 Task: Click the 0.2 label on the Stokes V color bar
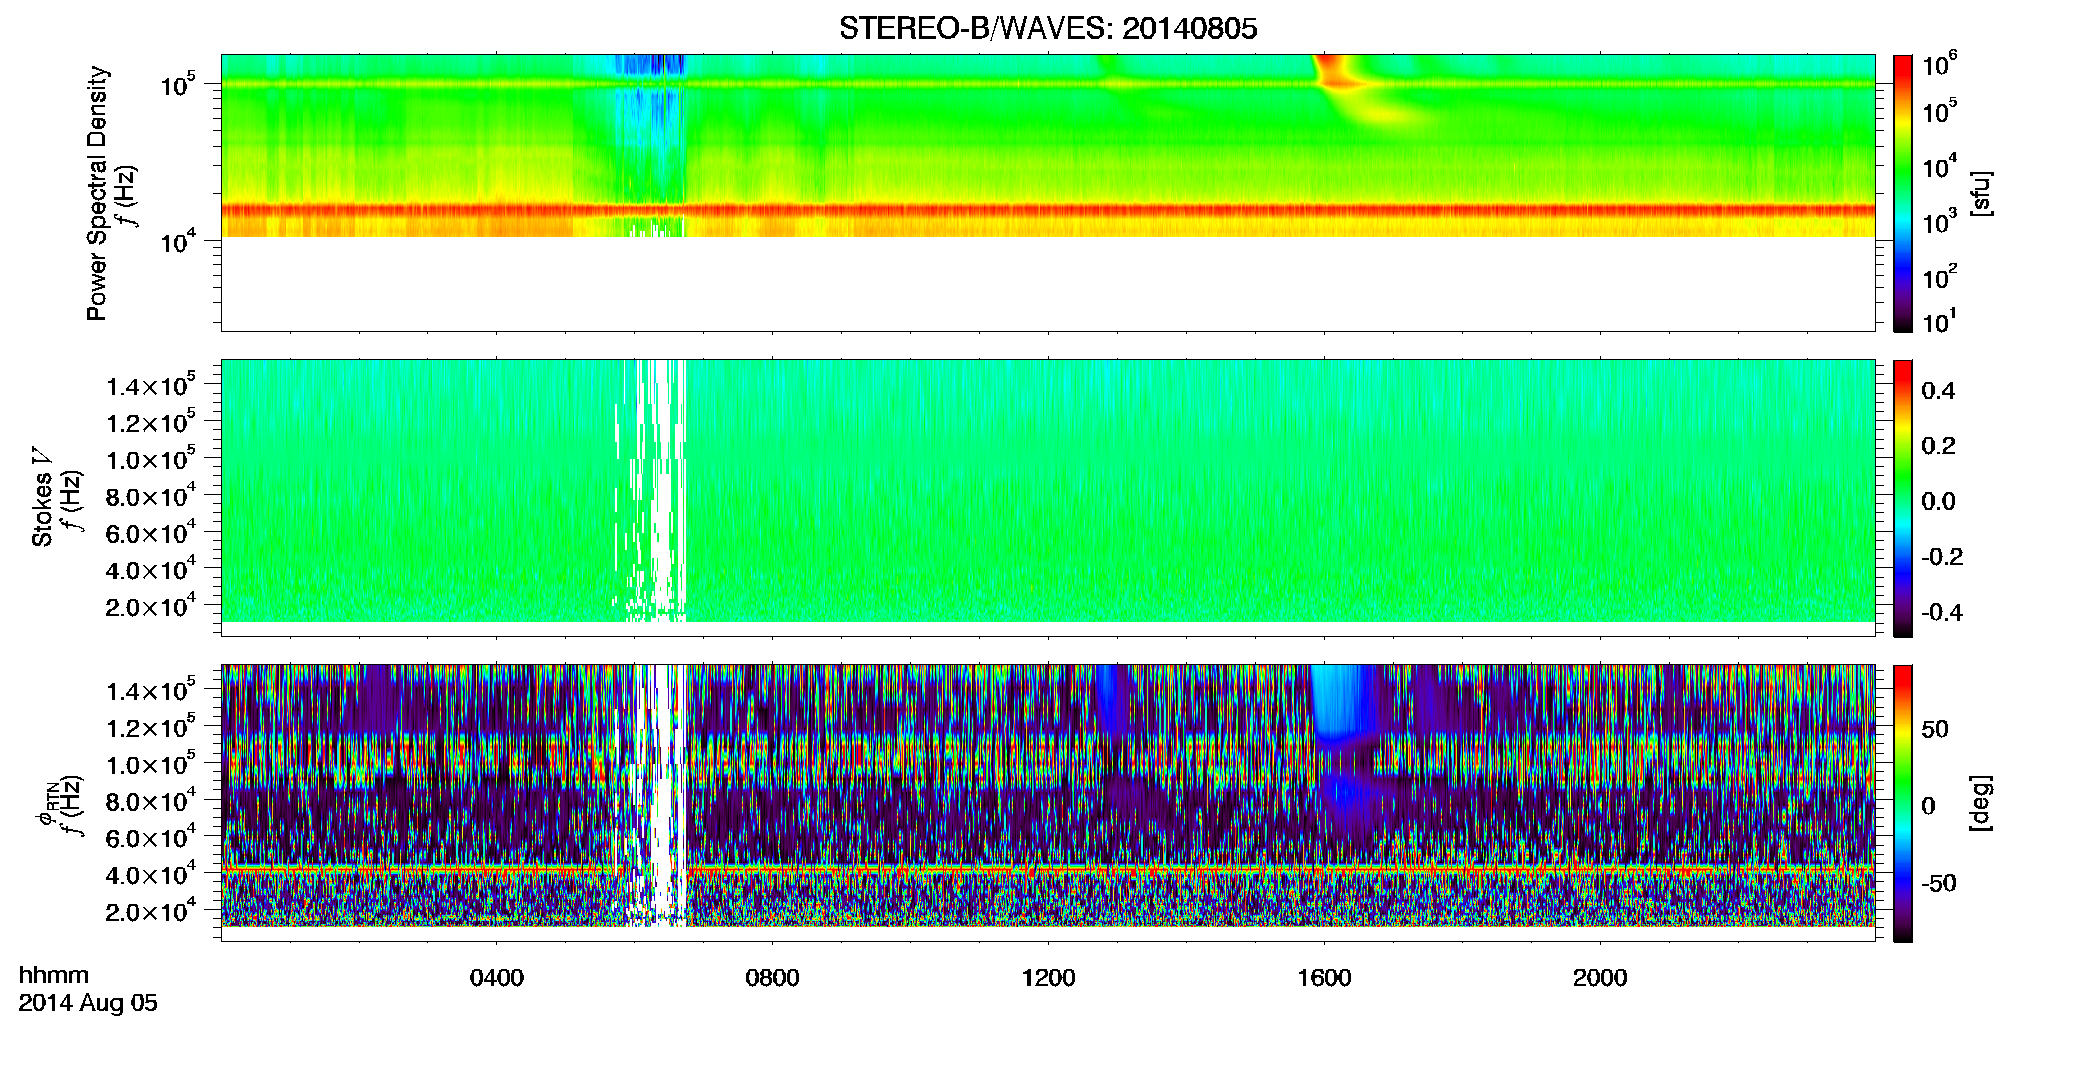pyautogui.click(x=1938, y=446)
